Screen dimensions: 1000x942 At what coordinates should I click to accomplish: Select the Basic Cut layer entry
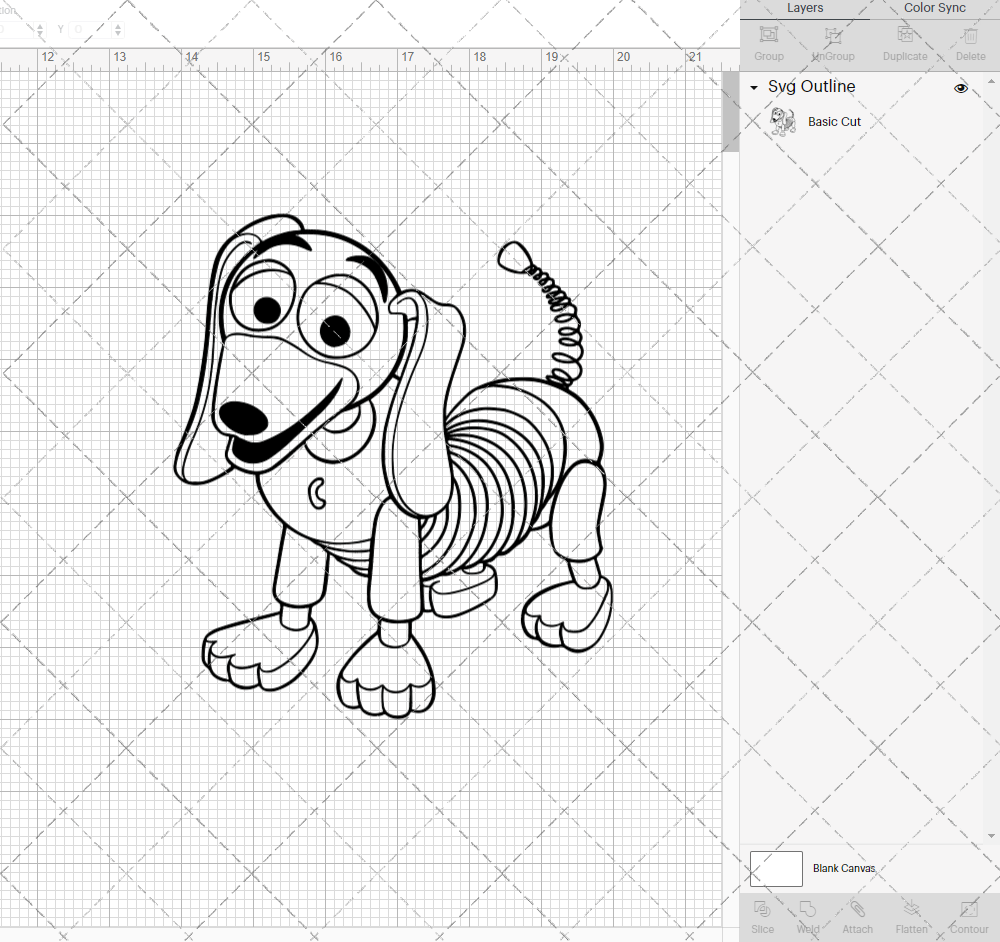835,121
